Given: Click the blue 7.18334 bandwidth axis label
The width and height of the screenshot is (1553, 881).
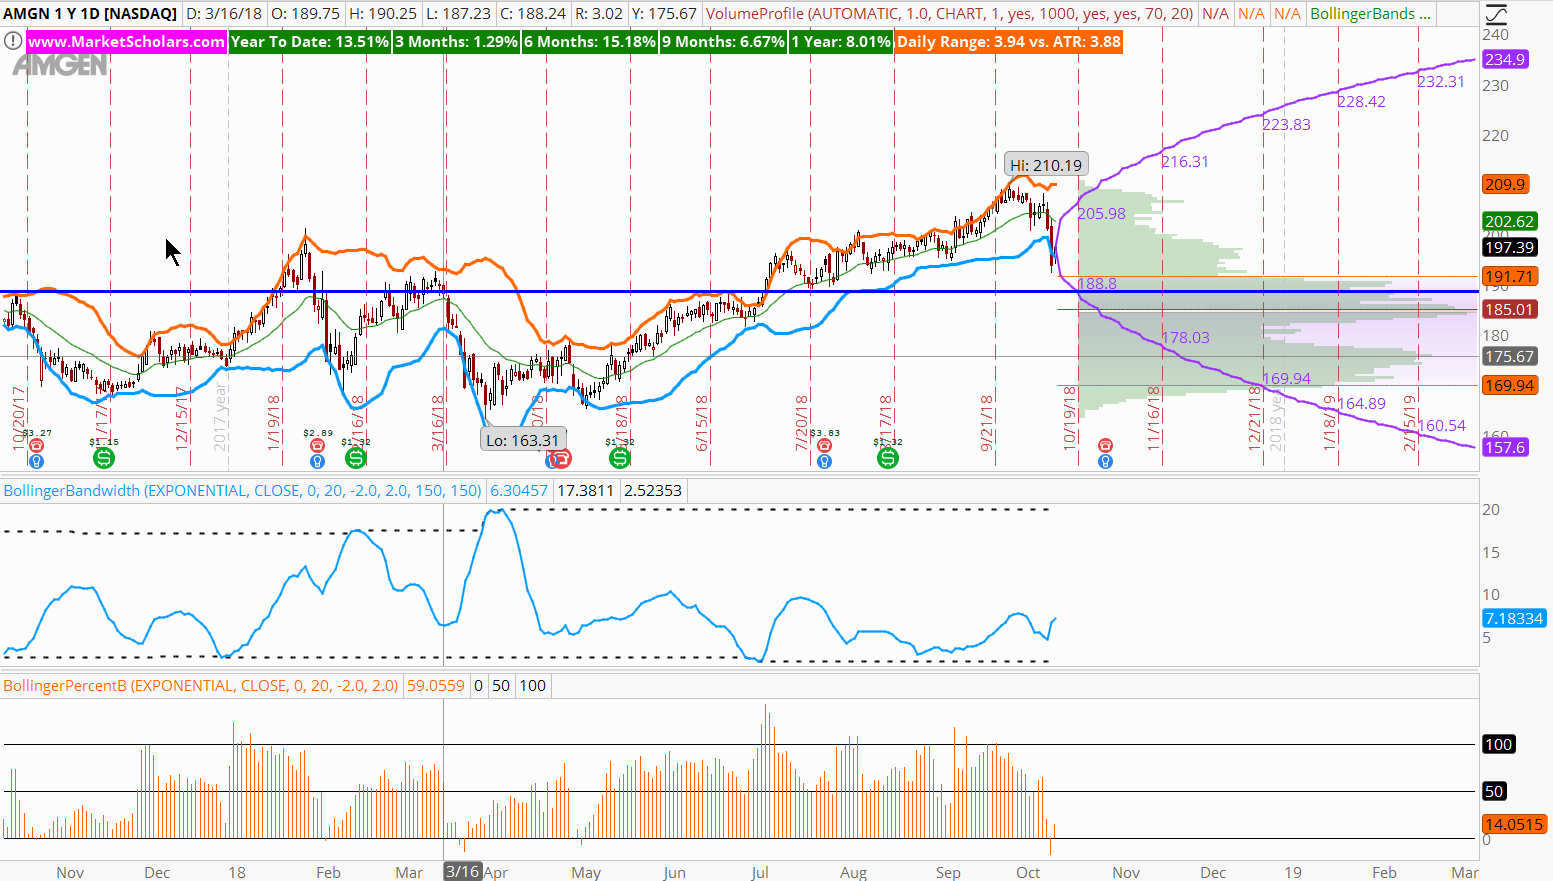Looking at the screenshot, I should tap(1514, 619).
